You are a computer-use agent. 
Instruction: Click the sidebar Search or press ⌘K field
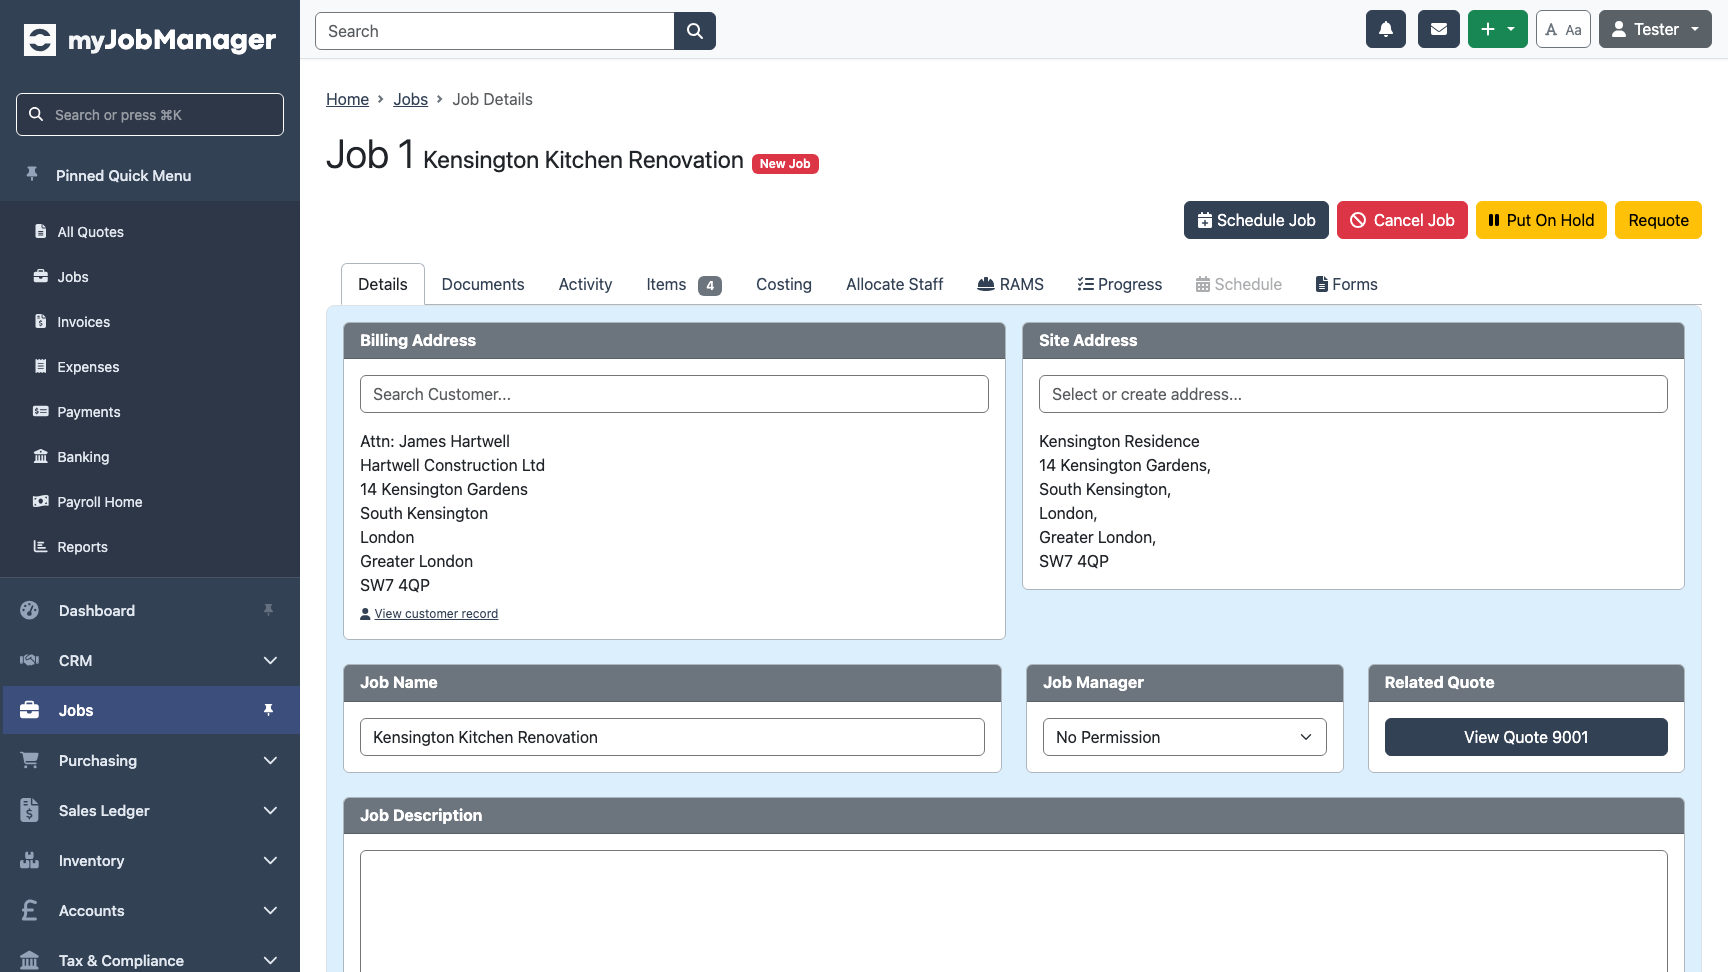tap(150, 115)
